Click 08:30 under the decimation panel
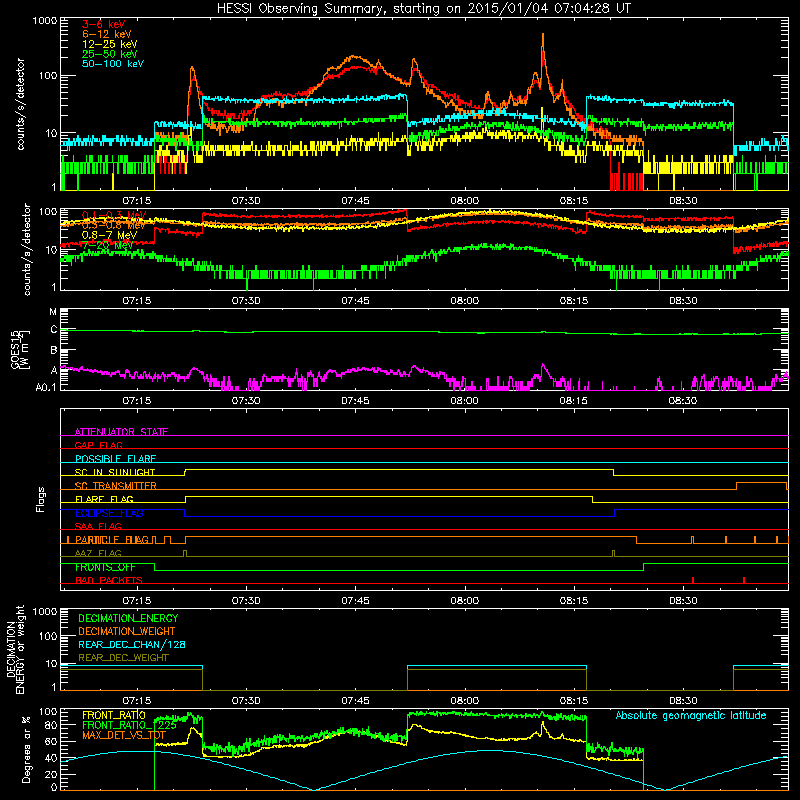Image resolution: width=800 pixels, height=800 pixels. tap(683, 701)
